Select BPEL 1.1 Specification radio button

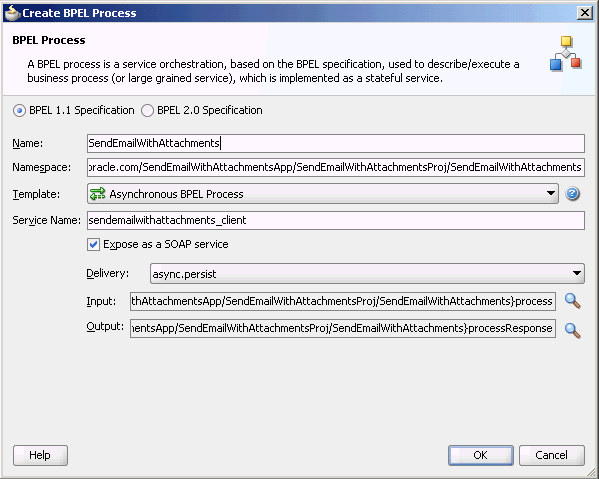(x=19, y=111)
